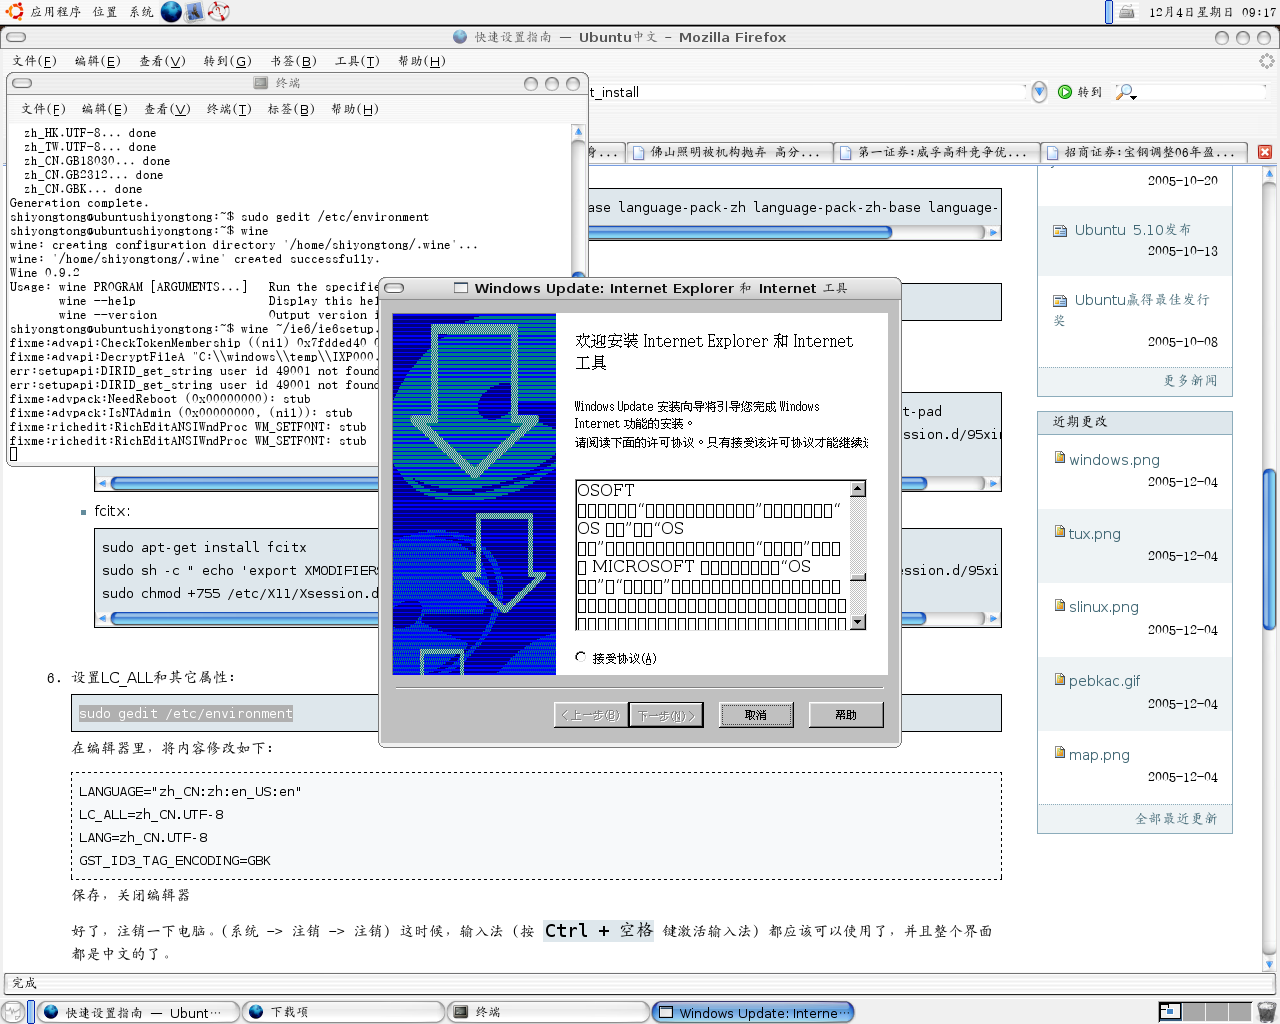This screenshot has width=1280, height=1024.
Task: Switch to 终端 taskbar window
Action: coord(548,1012)
